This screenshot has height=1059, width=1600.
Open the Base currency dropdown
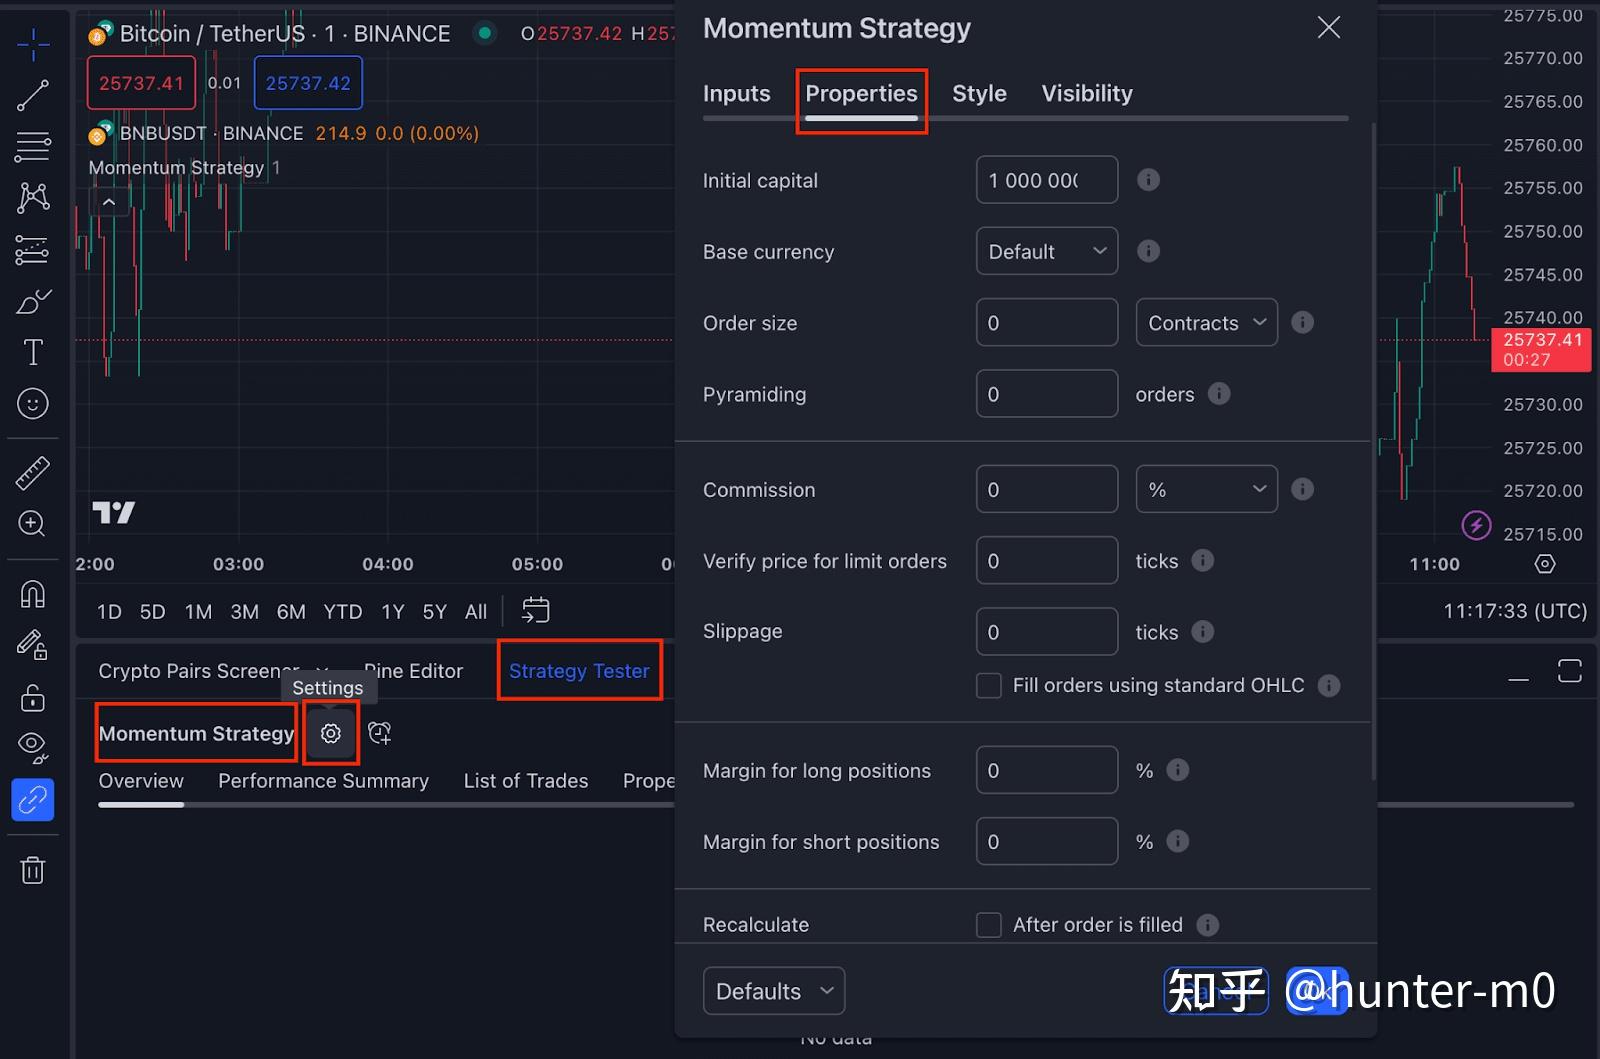[1046, 251]
